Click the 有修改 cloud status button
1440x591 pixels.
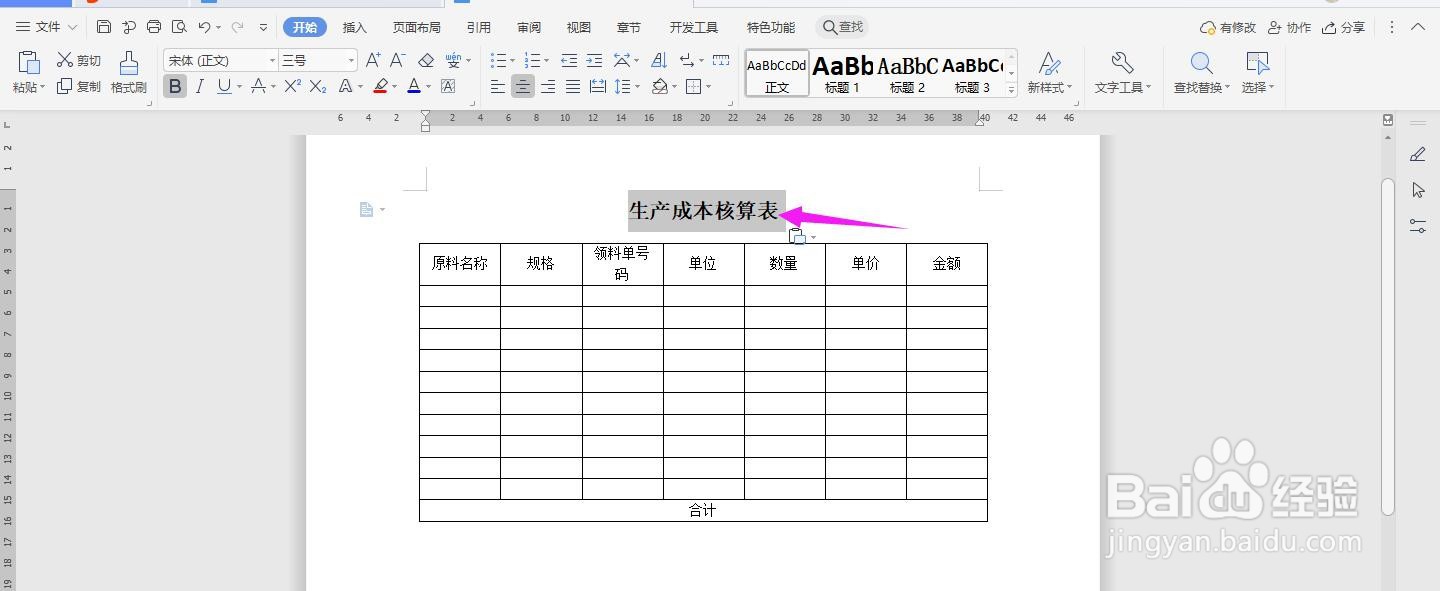point(1227,27)
